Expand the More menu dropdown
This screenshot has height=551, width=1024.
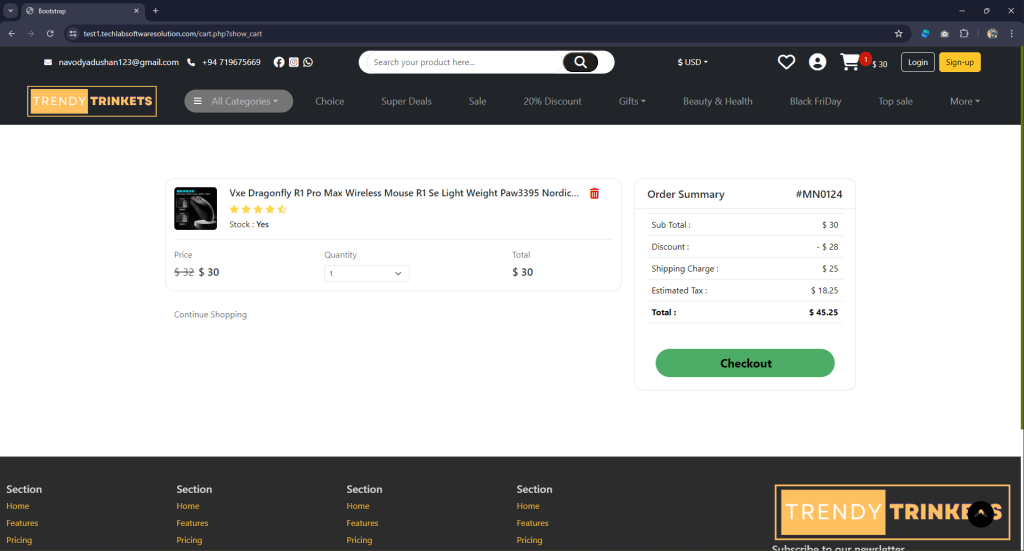965,101
